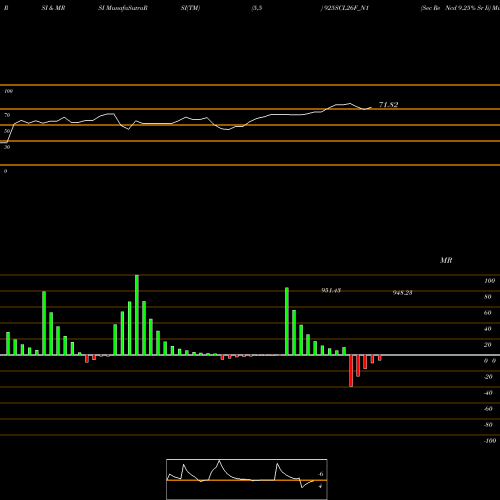
Task: Open the mini overview chart thumbnail
Action: pos(247,479)
